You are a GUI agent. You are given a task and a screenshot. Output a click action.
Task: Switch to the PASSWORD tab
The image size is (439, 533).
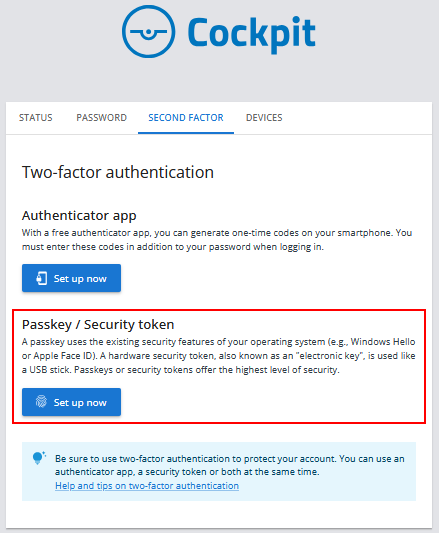(101, 118)
